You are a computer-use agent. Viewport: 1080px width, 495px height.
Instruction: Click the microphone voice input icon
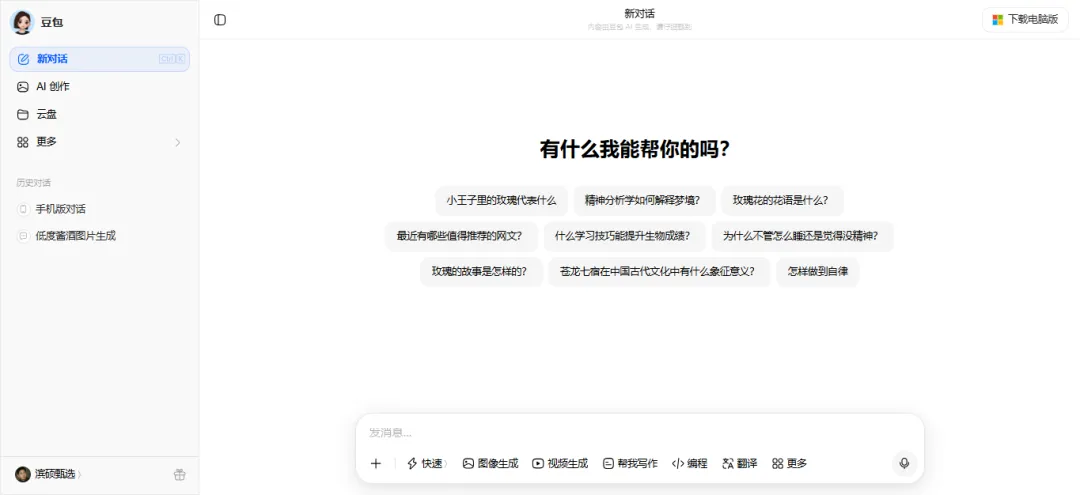904,463
